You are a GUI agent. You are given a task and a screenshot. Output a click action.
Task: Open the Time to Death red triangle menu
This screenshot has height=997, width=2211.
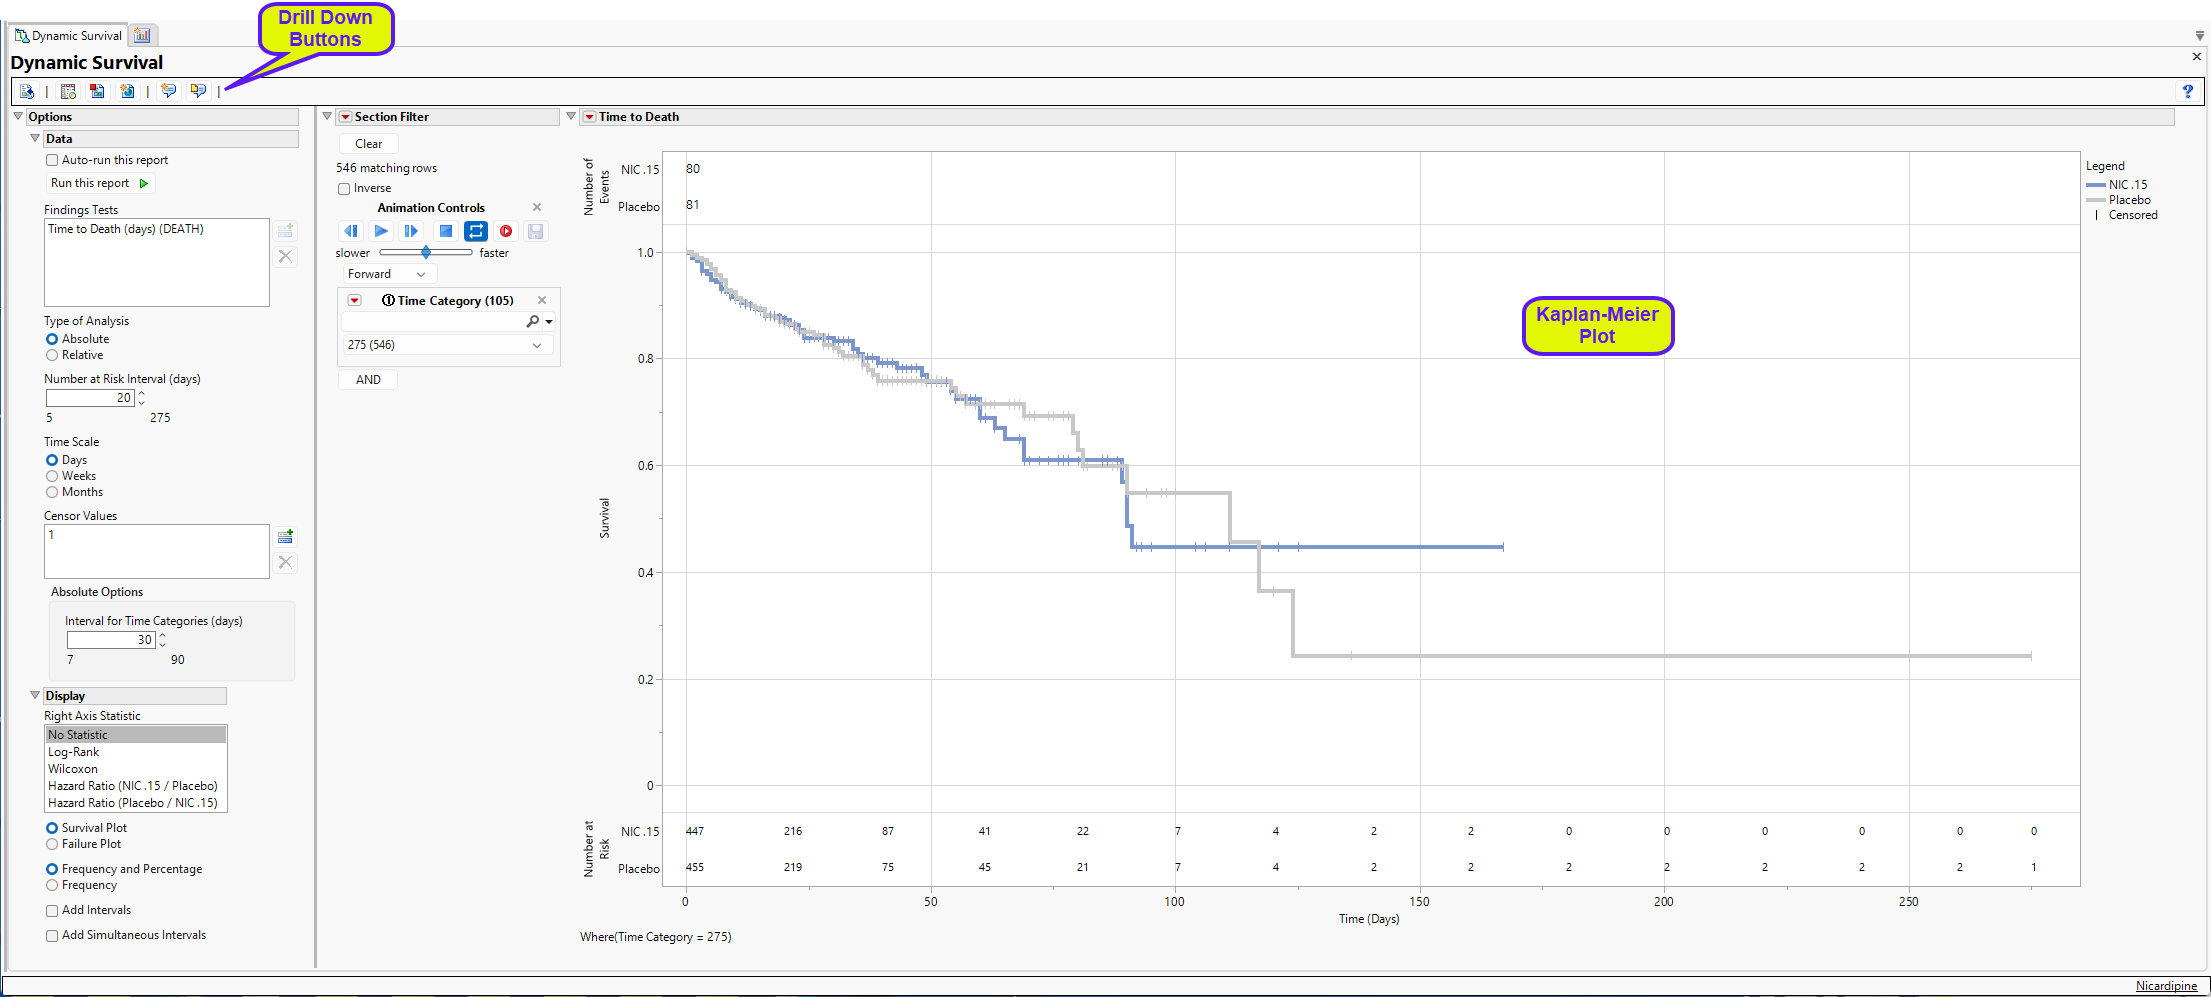pos(590,117)
